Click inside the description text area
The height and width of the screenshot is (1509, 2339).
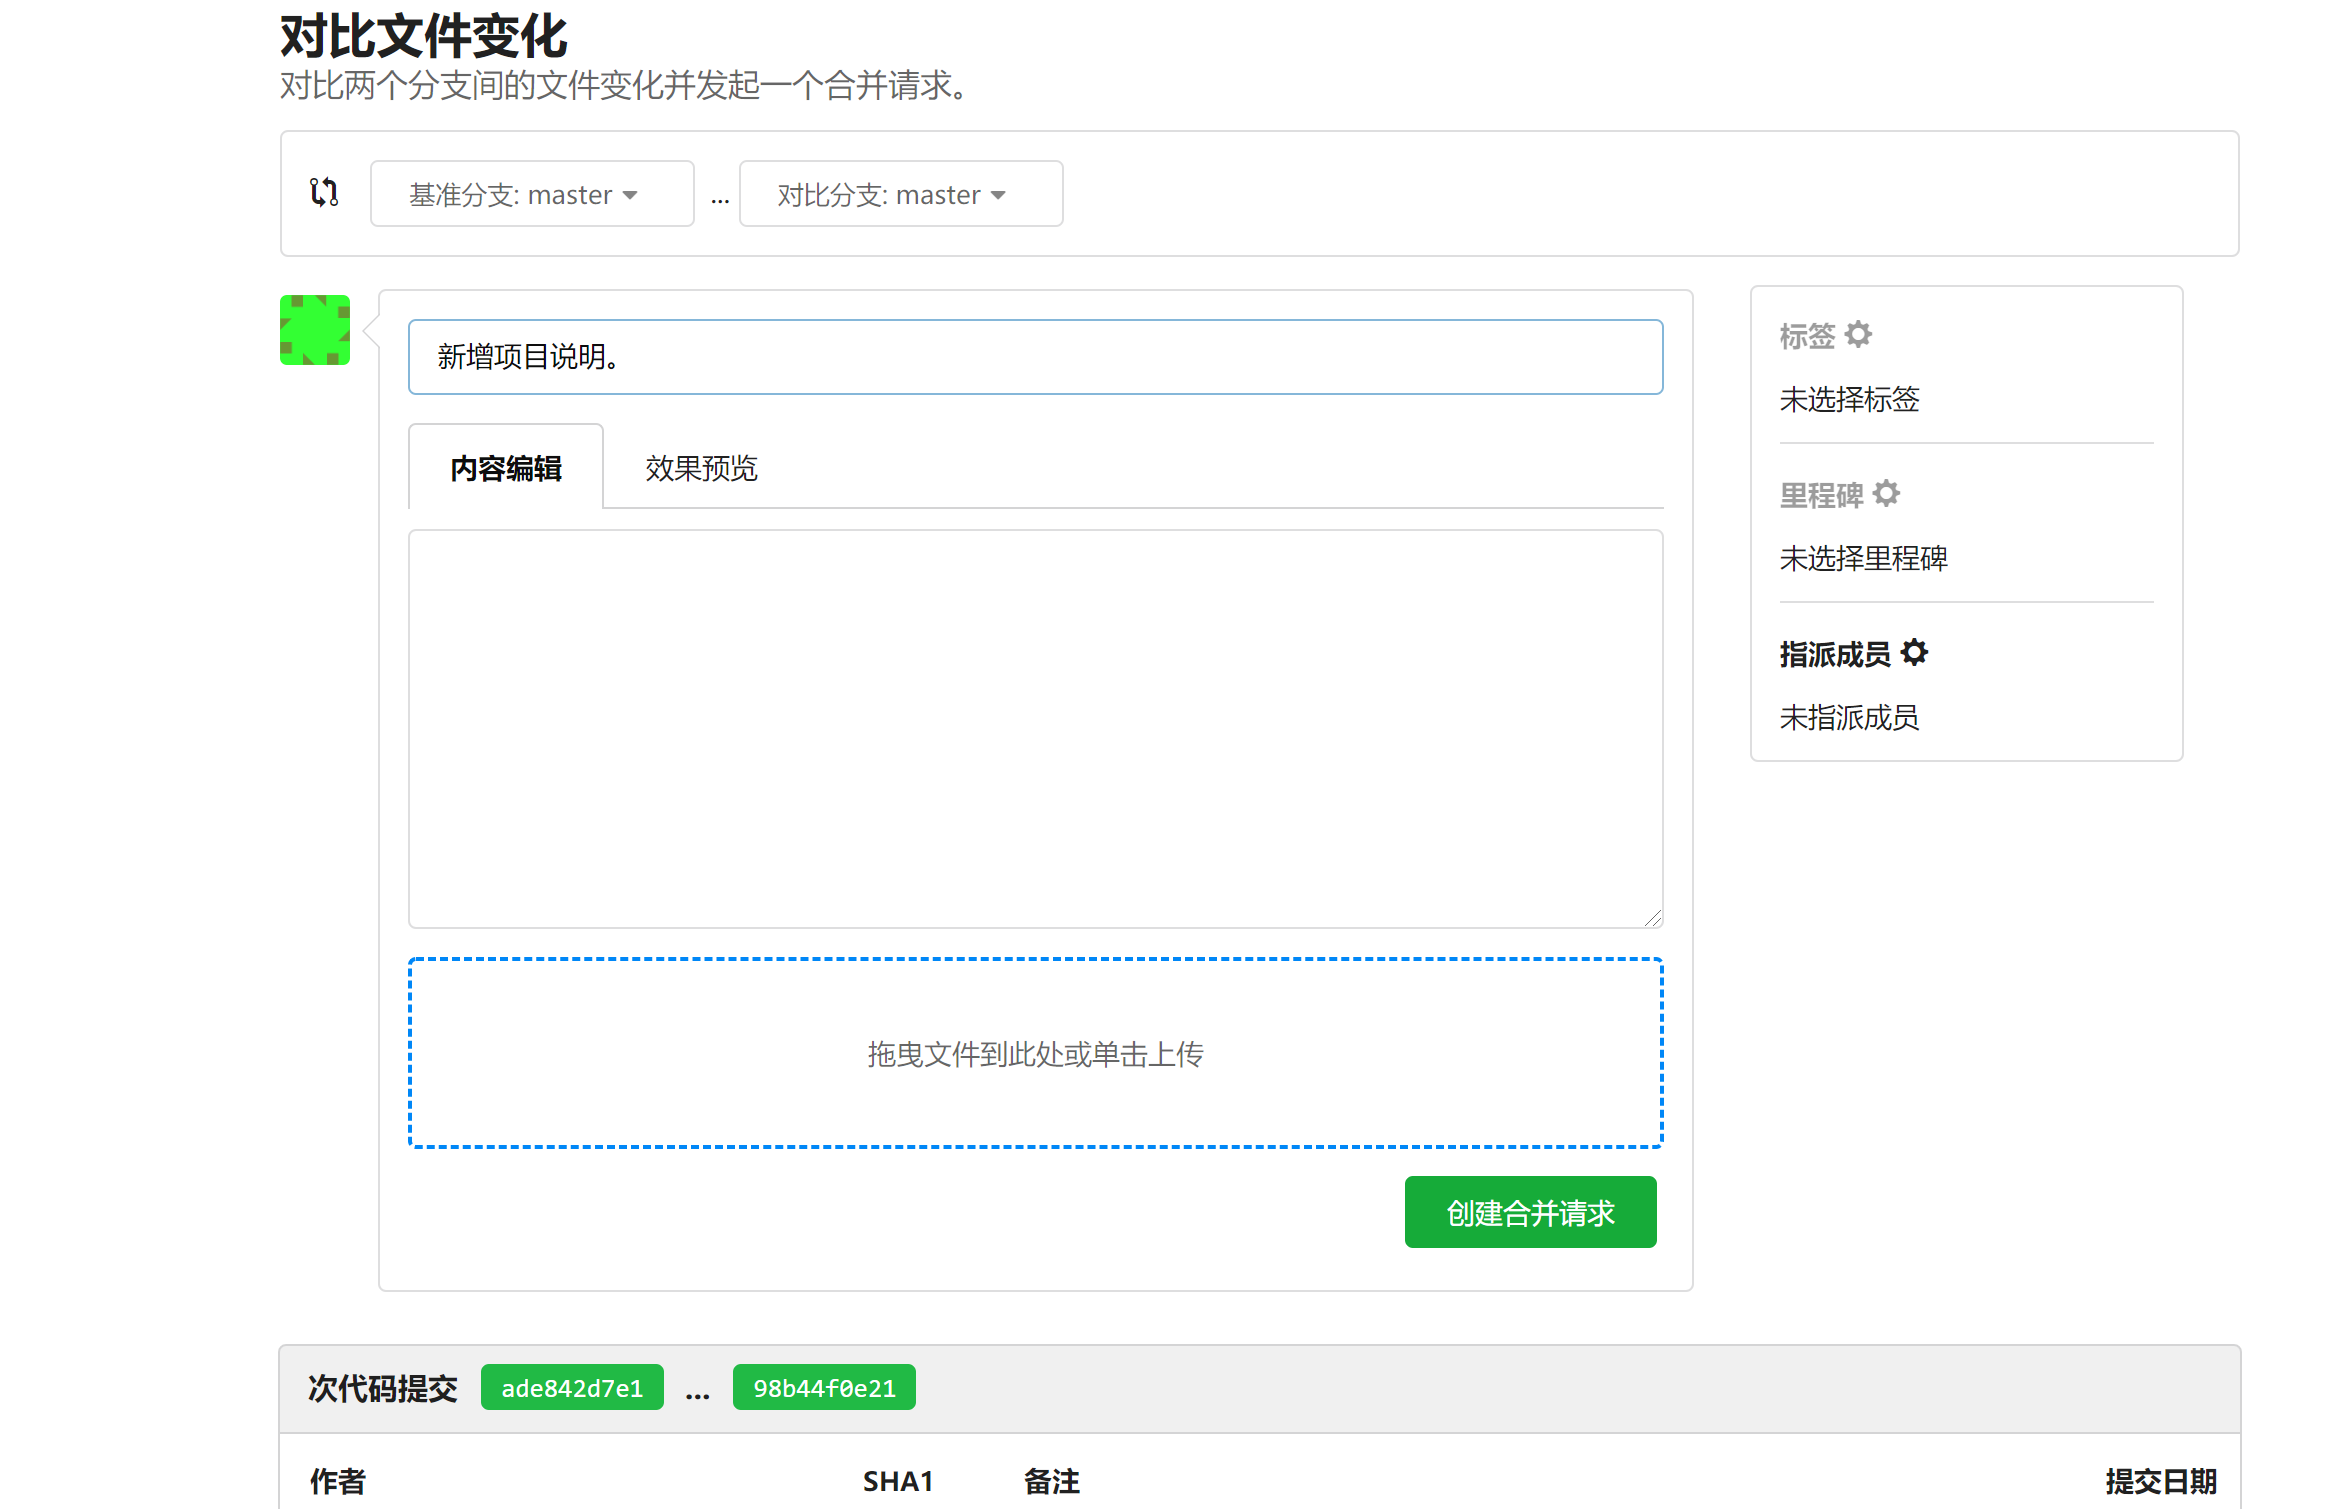point(1035,728)
